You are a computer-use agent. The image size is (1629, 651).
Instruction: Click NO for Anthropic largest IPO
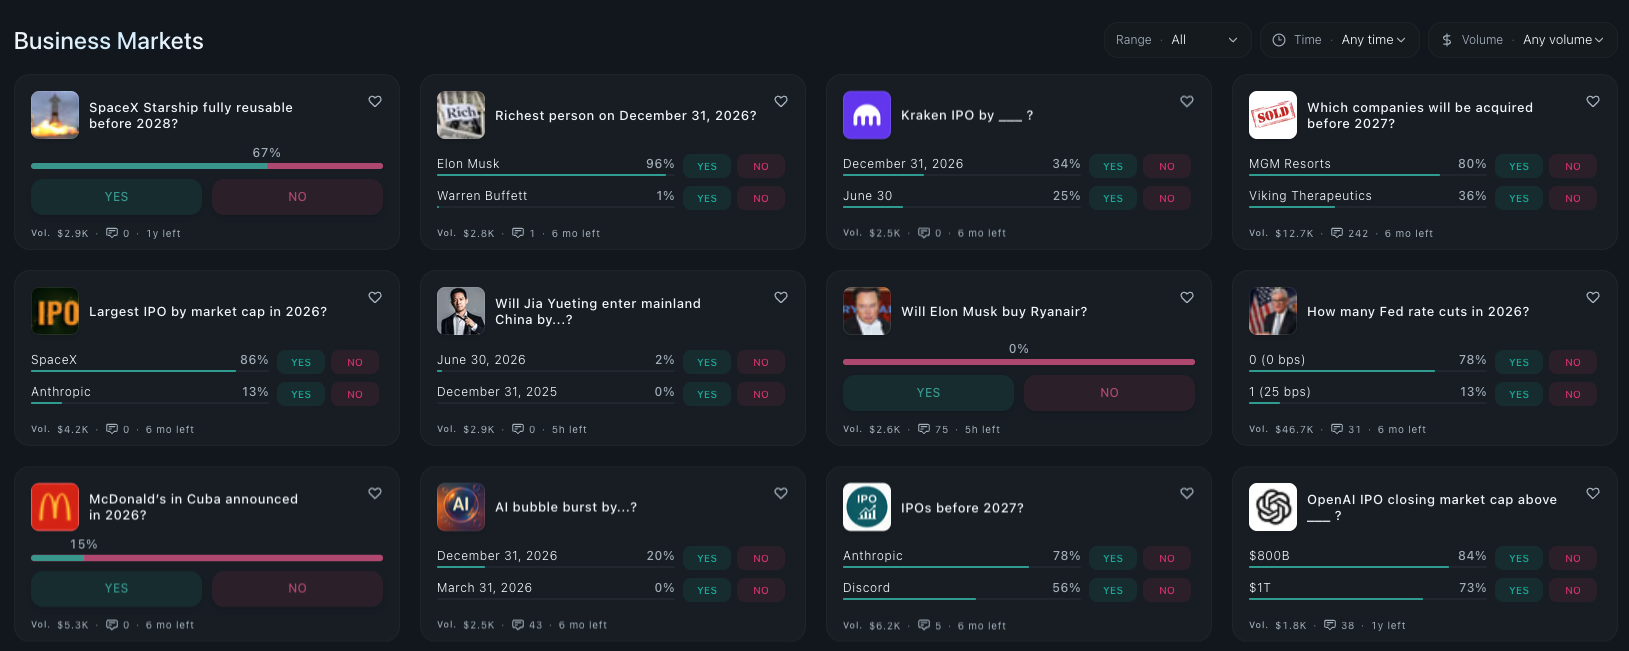point(355,394)
